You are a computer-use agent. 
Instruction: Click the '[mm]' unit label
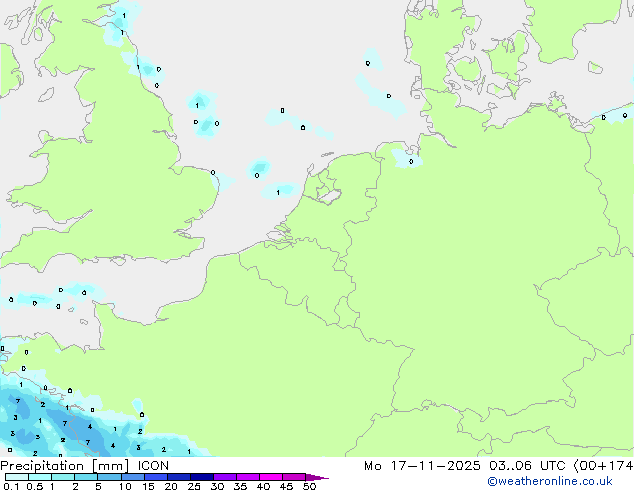(x=110, y=466)
